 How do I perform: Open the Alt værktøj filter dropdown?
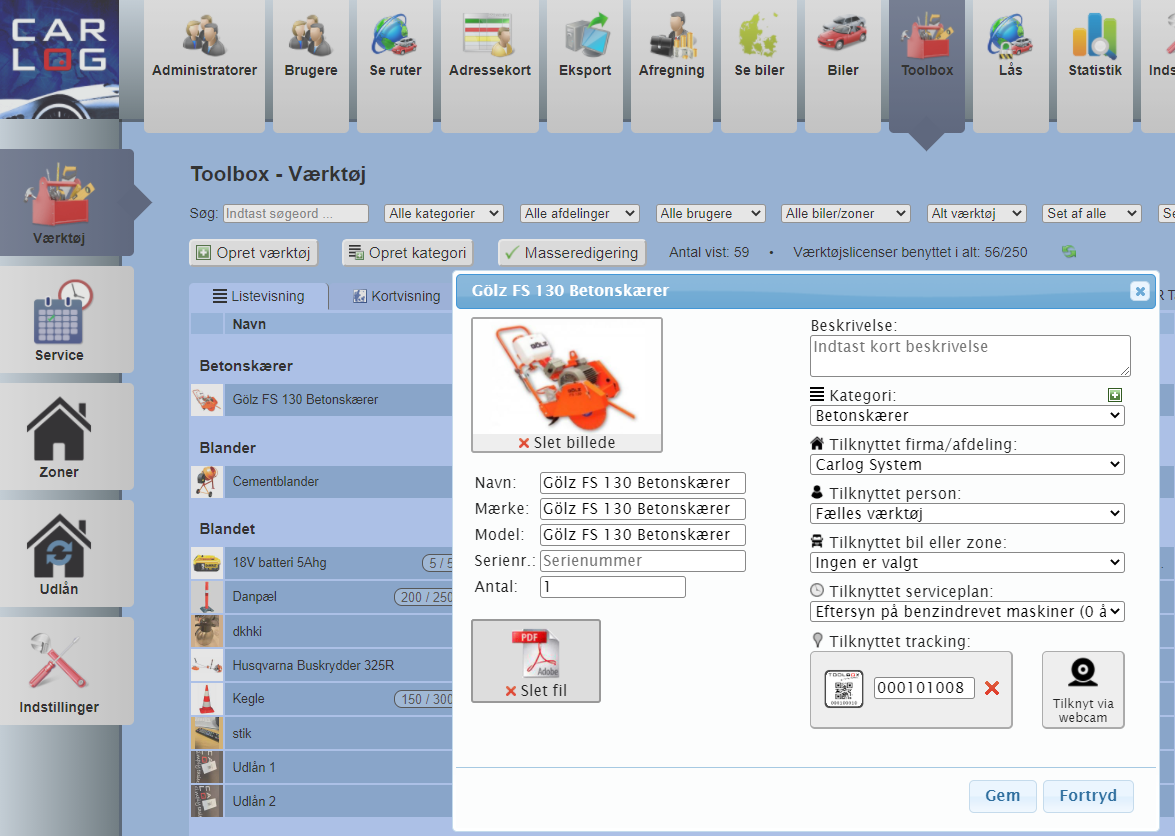pos(976,213)
